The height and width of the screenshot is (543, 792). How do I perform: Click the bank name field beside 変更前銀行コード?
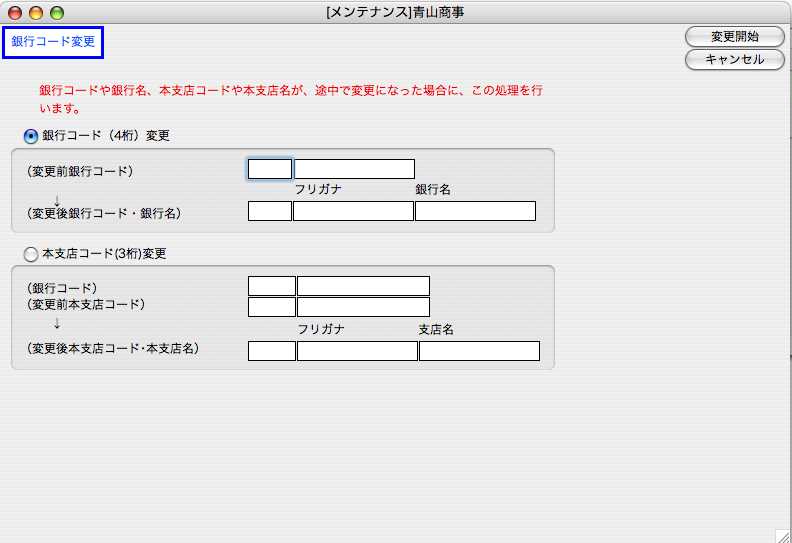[354, 169]
